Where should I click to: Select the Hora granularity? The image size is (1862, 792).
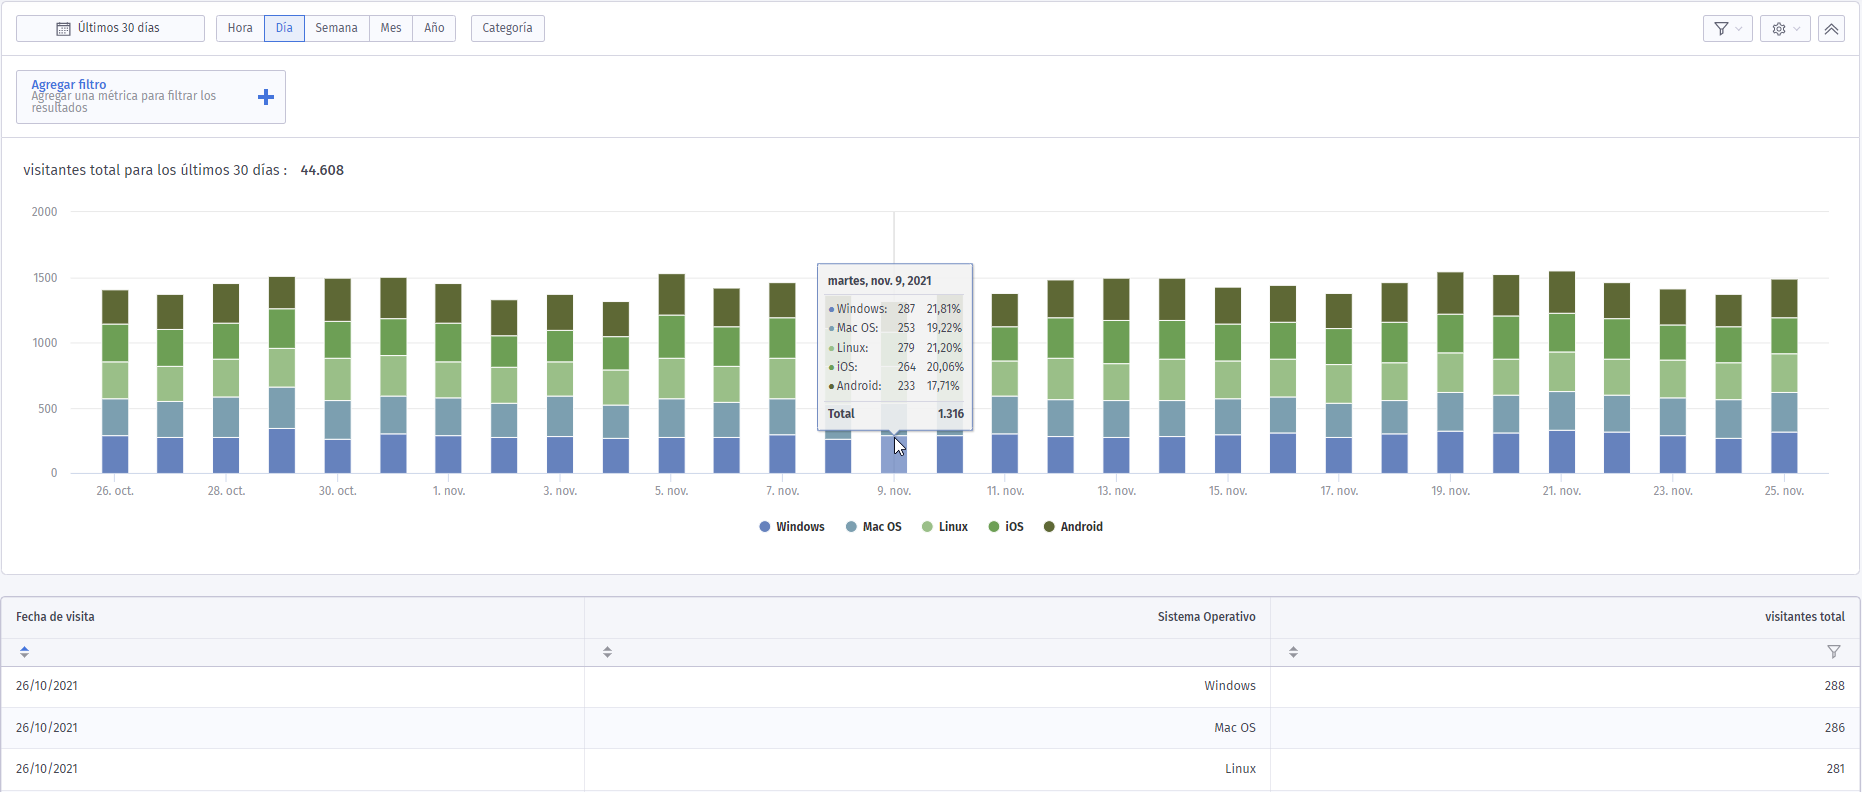tap(240, 28)
